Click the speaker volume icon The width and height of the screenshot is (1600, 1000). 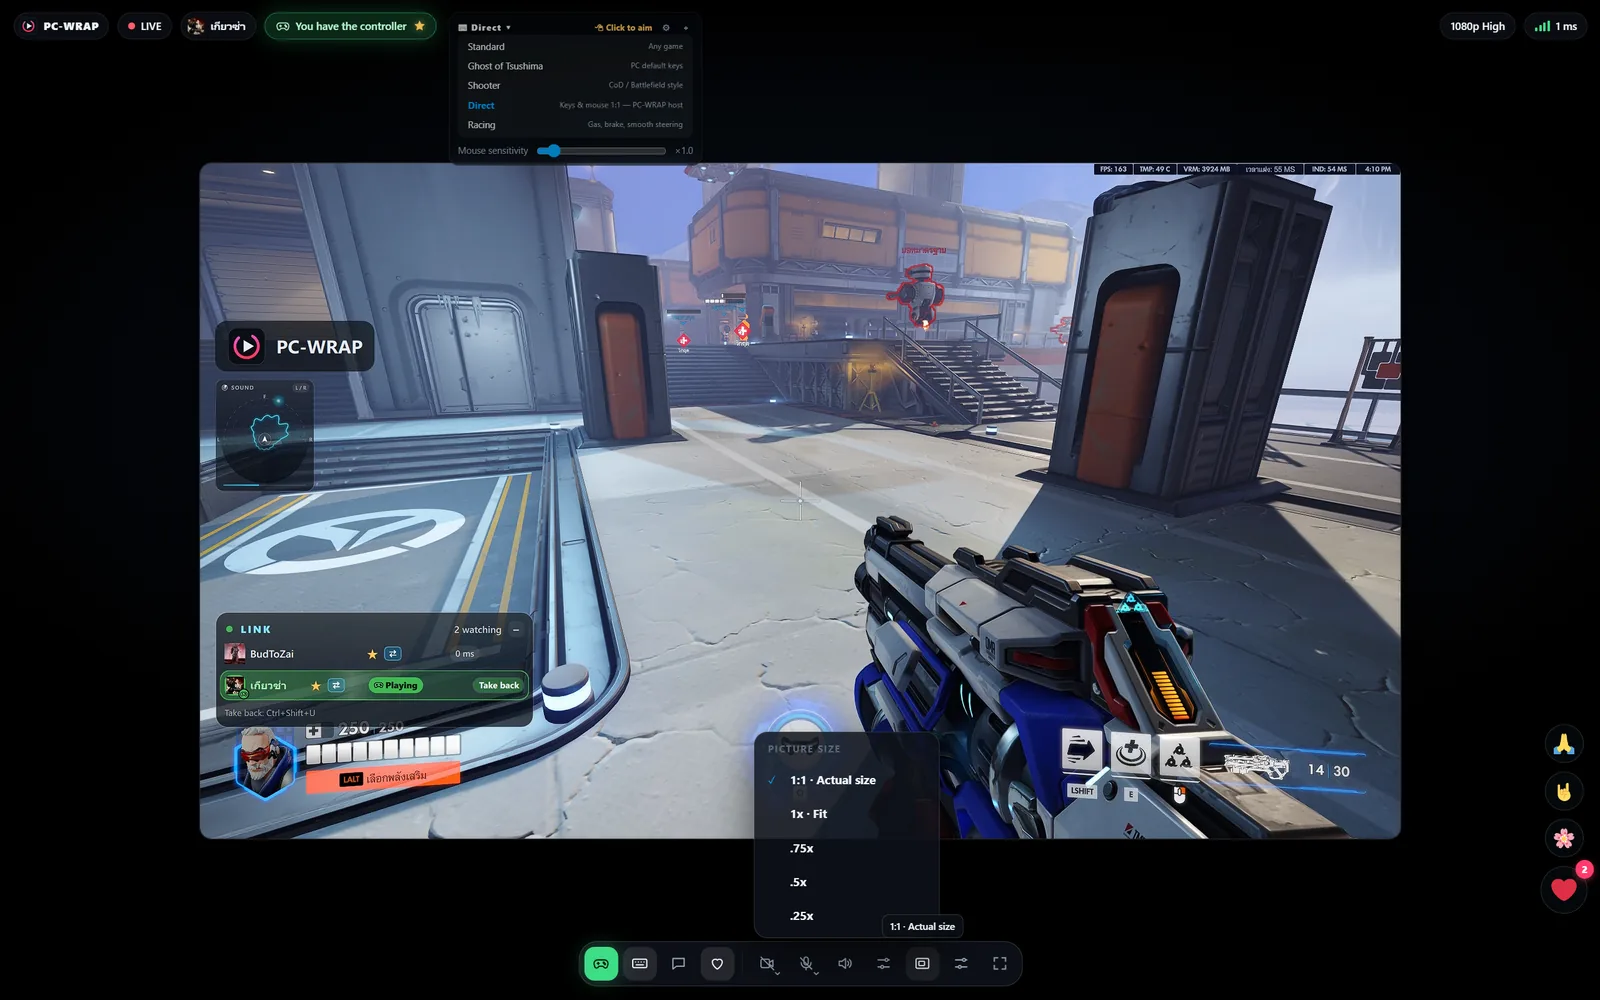(845, 964)
